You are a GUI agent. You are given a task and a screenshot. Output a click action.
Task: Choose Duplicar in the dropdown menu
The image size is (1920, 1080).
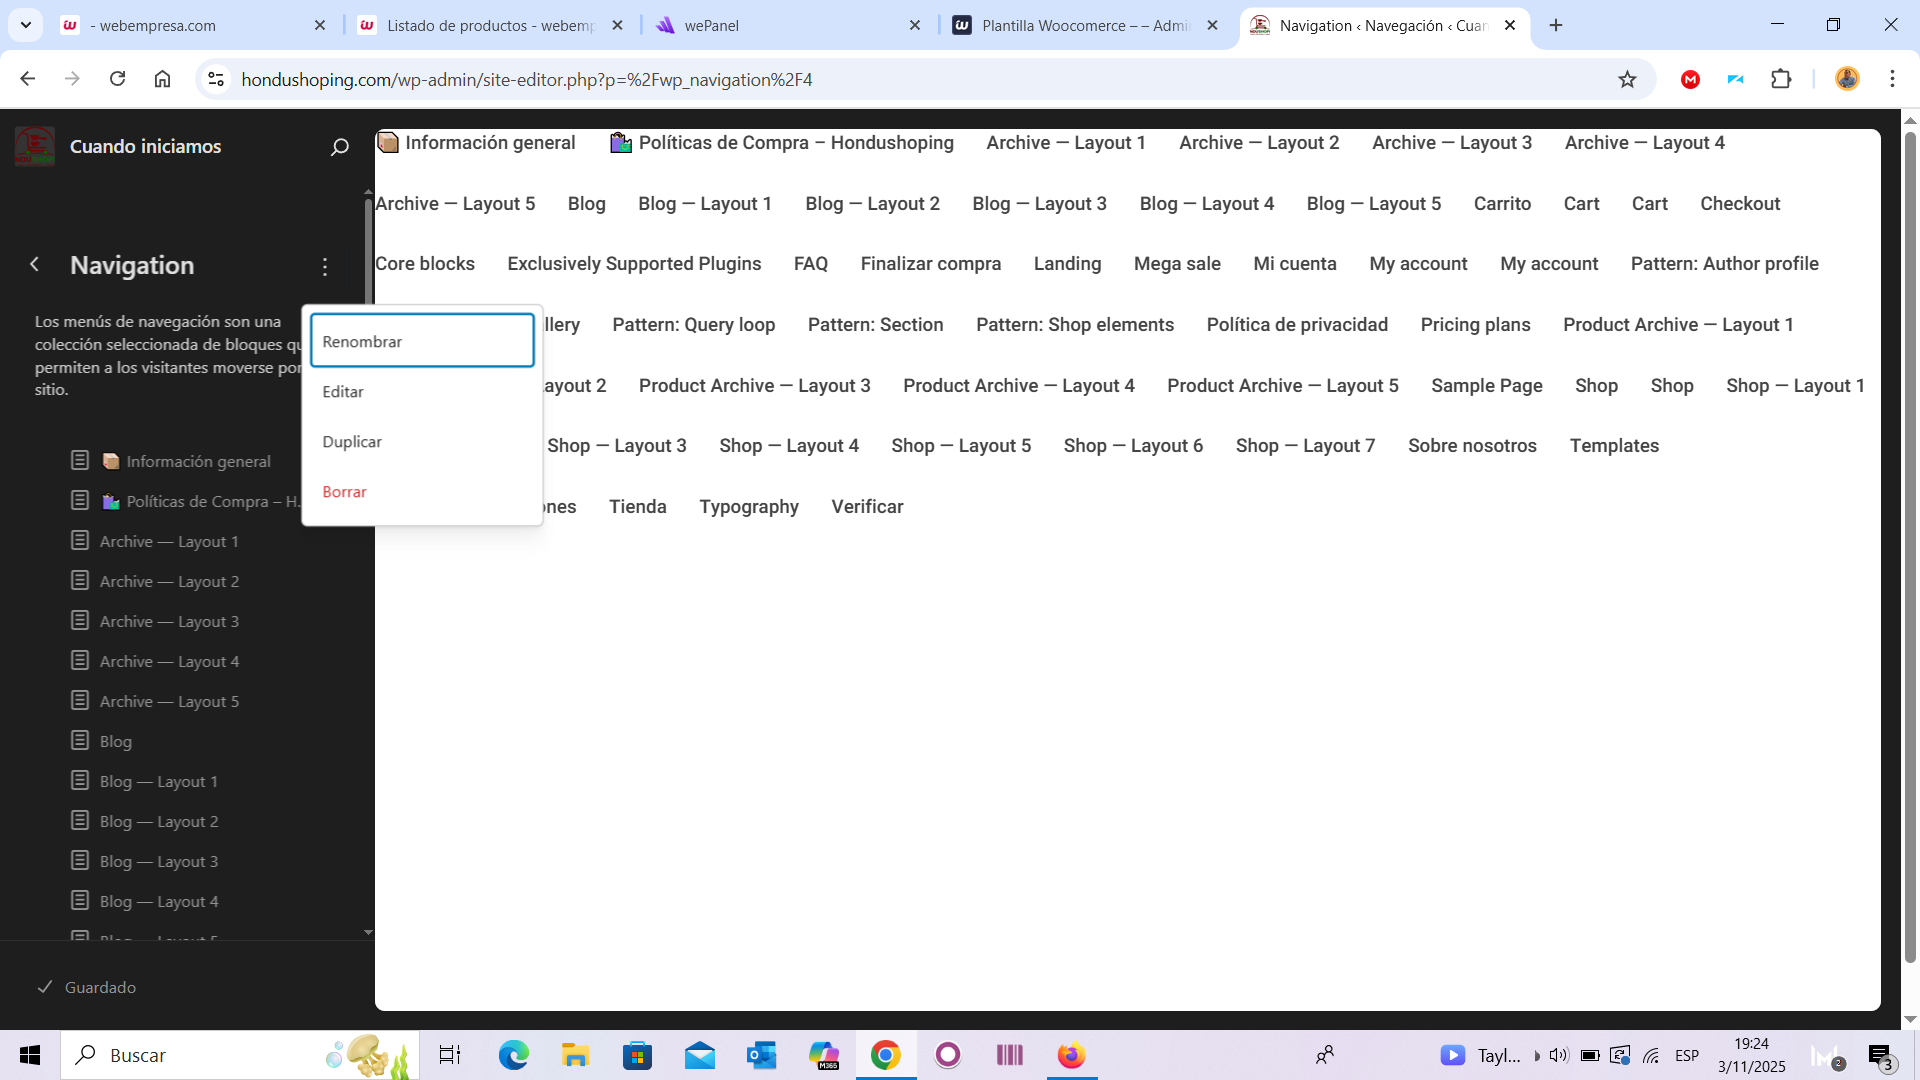coord(352,442)
